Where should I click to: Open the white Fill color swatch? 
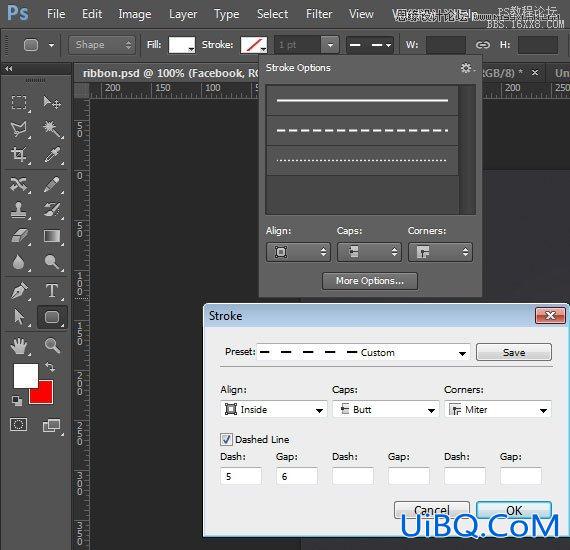(182, 45)
